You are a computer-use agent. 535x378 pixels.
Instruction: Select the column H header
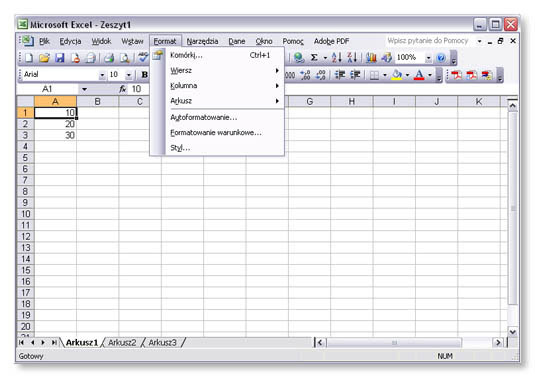(351, 101)
